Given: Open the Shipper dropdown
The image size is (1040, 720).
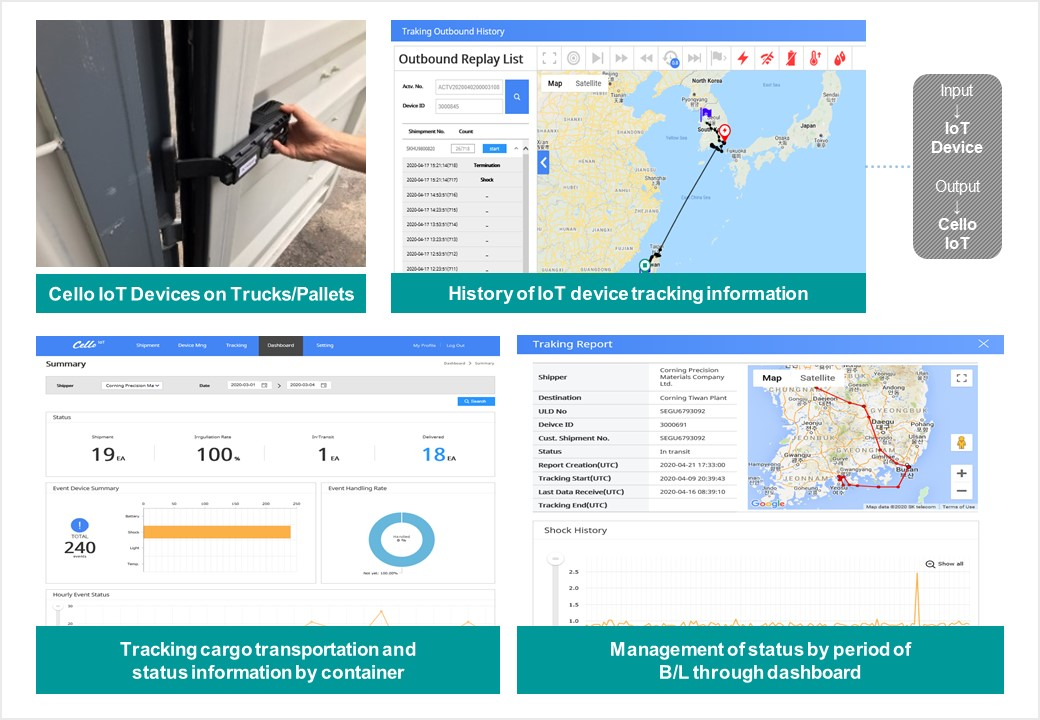Looking at the screenshot, I should [x=132, y=385].
